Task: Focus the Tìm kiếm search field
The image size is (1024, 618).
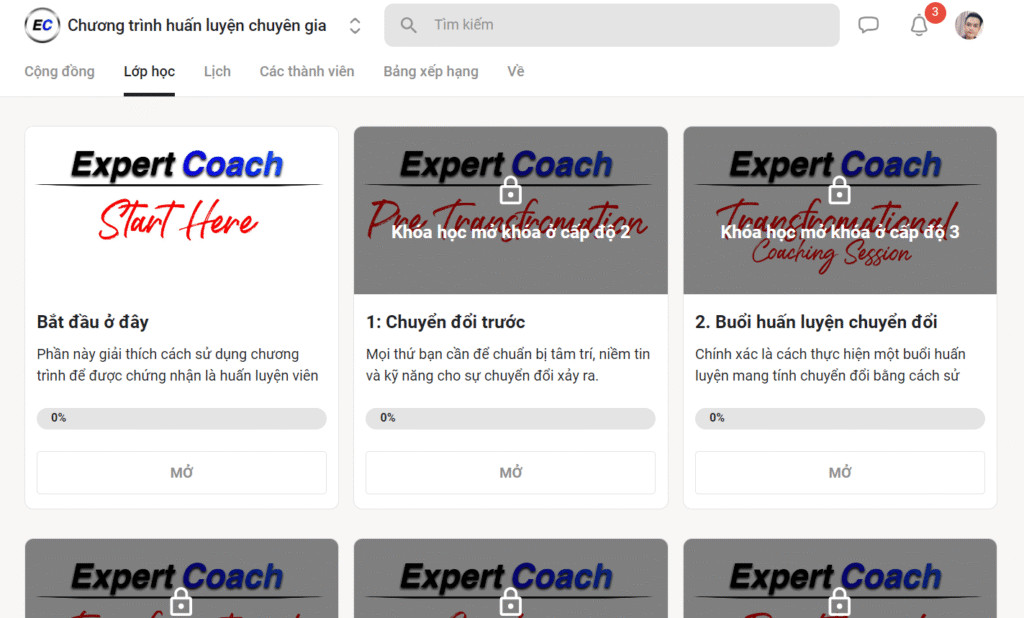Action: pyautogui.click(x=611, y=25)
